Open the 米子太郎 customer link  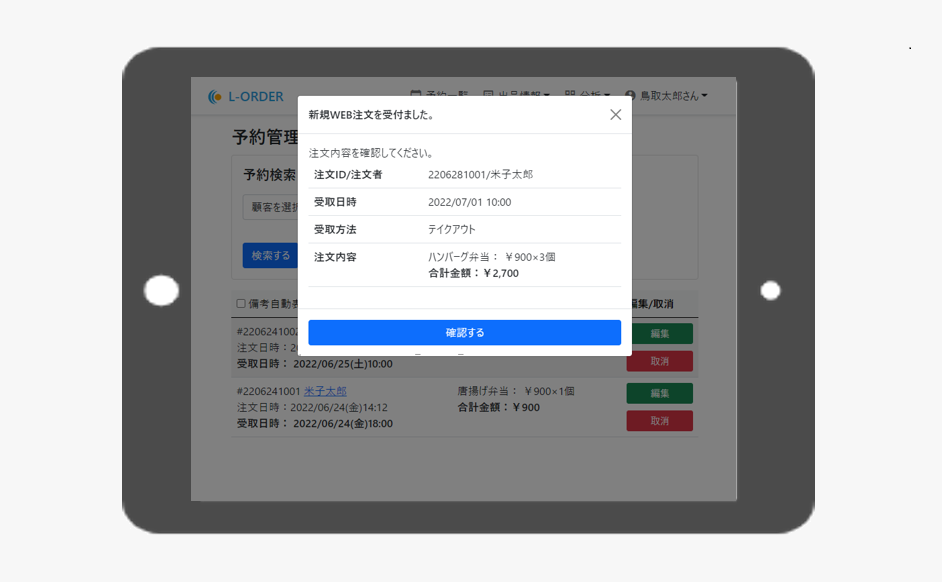[325, 391]
